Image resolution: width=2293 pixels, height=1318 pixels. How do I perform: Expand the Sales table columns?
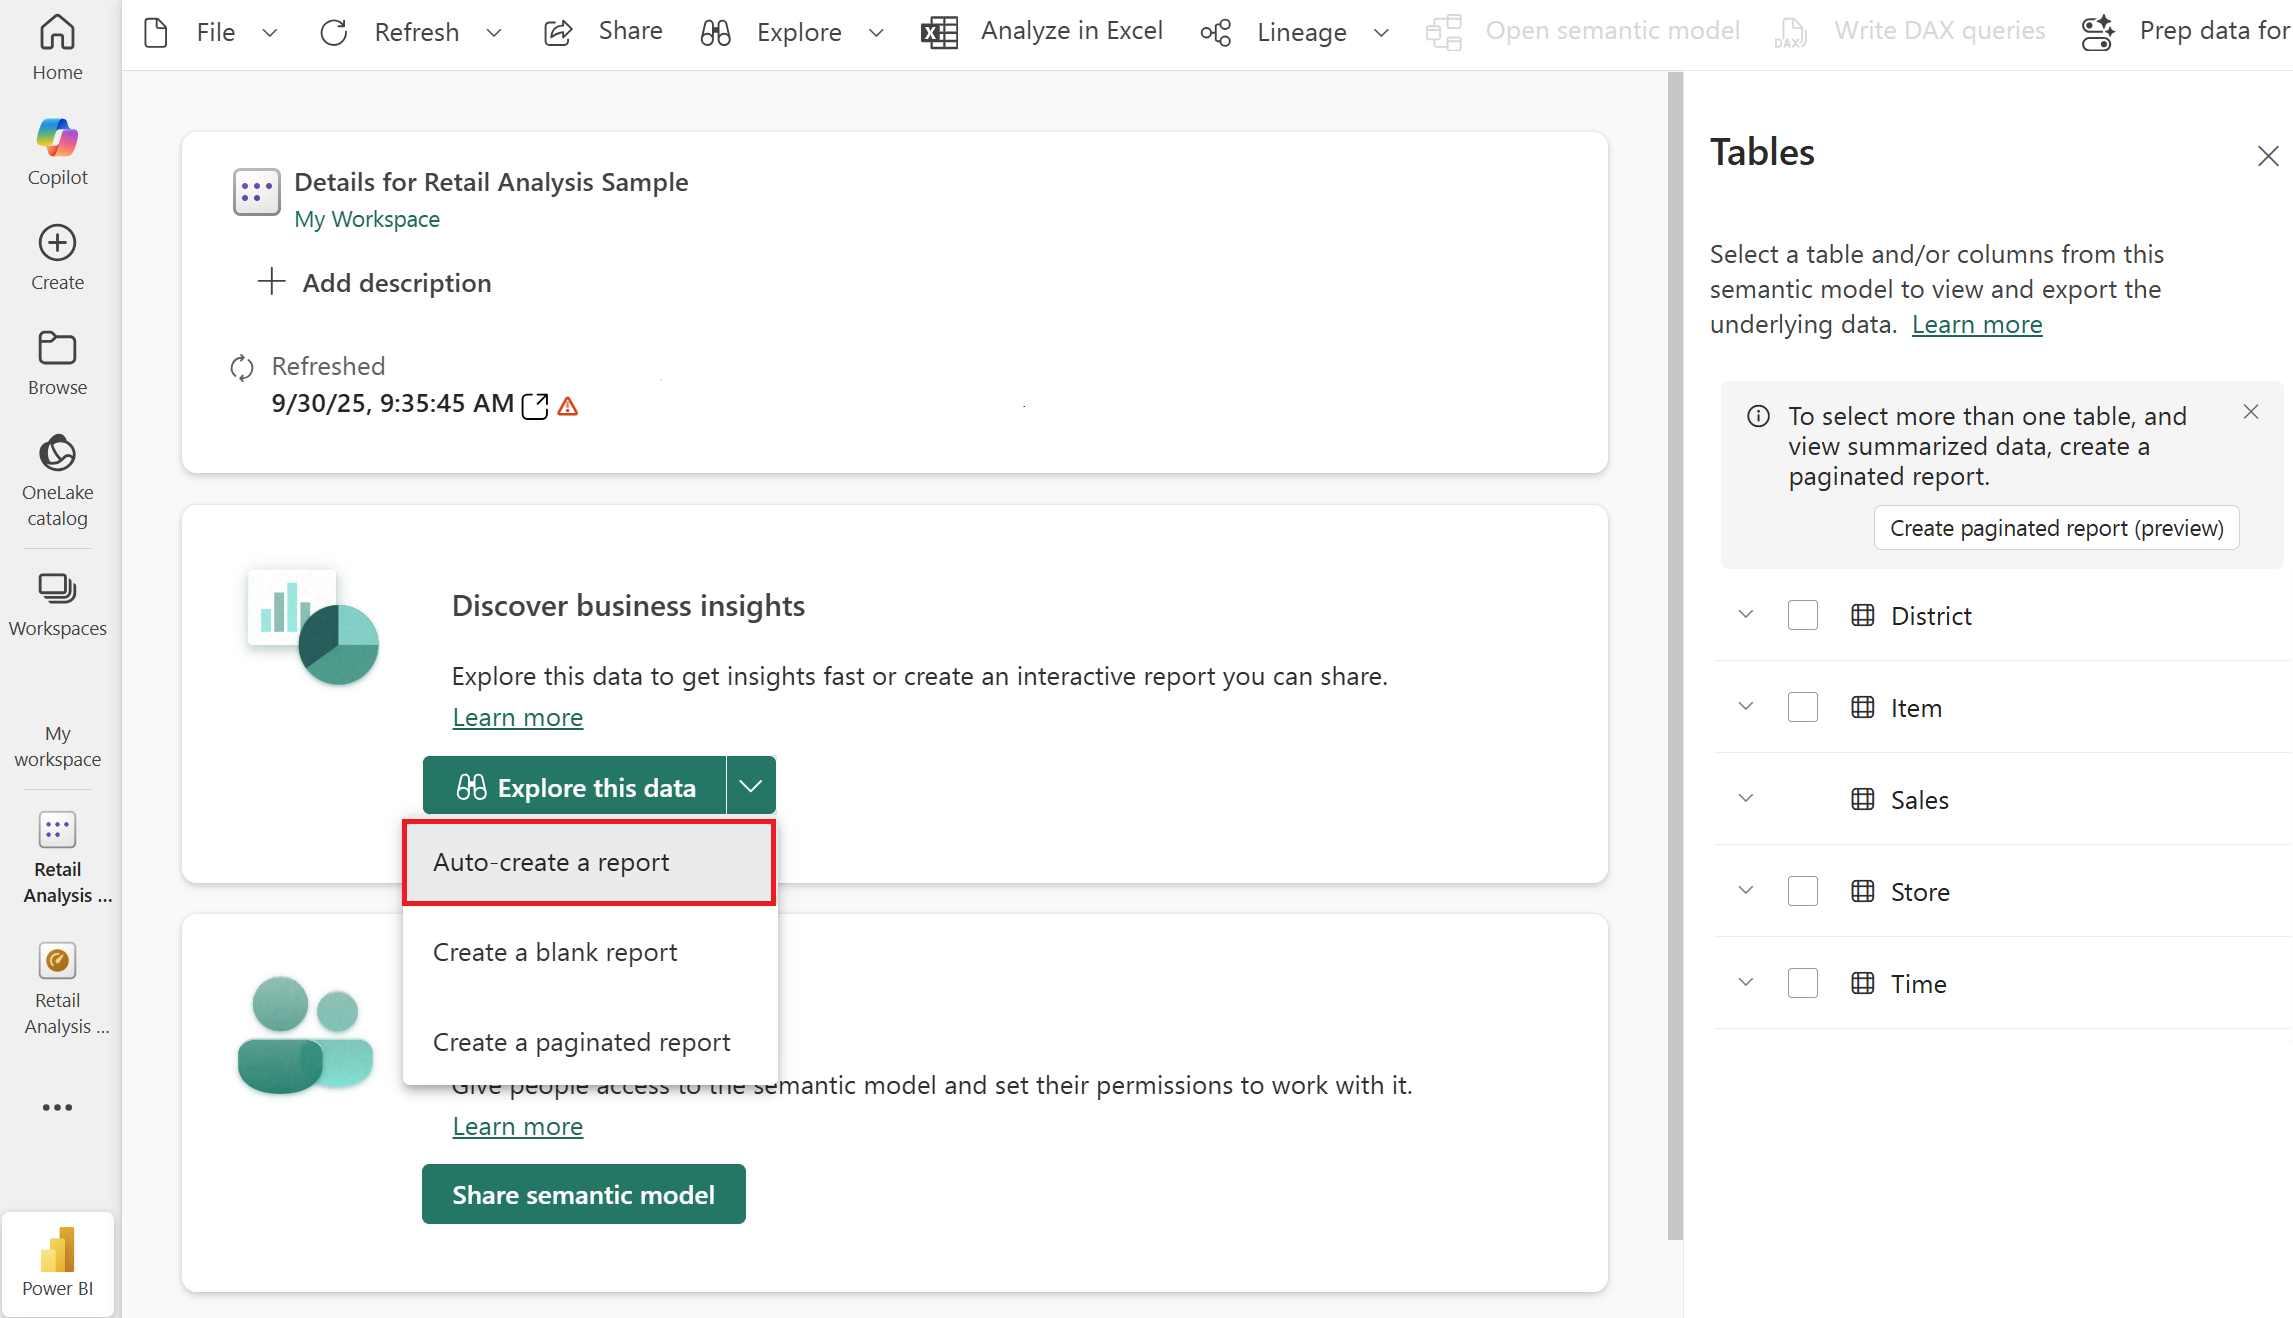[1746, 798]
